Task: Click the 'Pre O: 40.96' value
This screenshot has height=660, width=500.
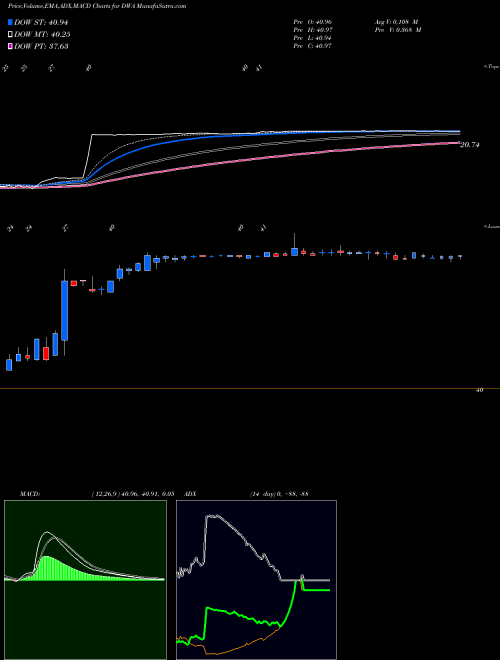Action: point(313,21)
